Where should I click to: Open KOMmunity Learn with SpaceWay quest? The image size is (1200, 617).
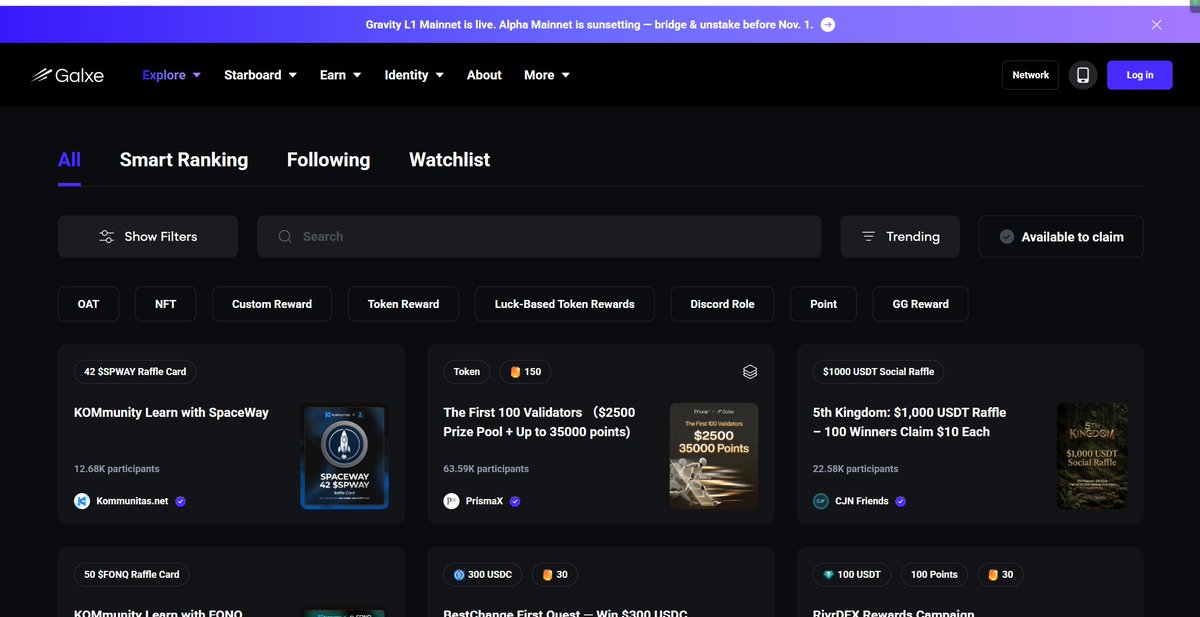171,412
